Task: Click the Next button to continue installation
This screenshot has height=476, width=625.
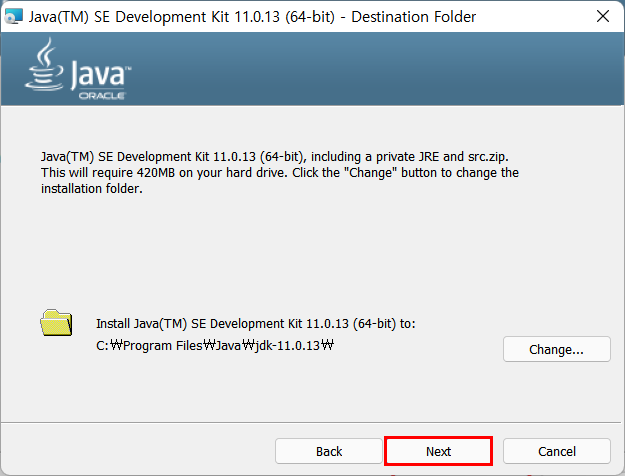Action: coord(438,451)
